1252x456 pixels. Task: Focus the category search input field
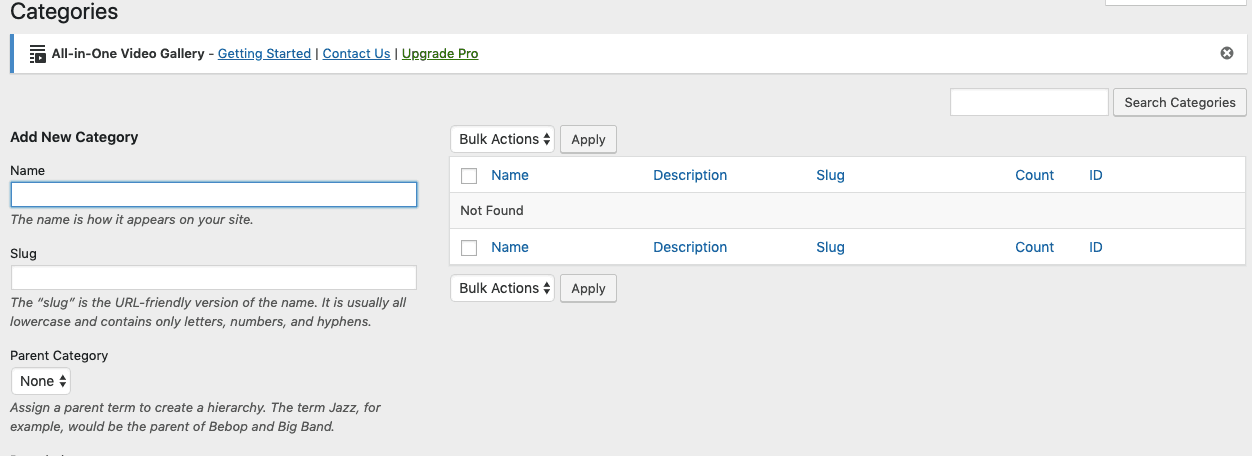tap(1029, 102)
